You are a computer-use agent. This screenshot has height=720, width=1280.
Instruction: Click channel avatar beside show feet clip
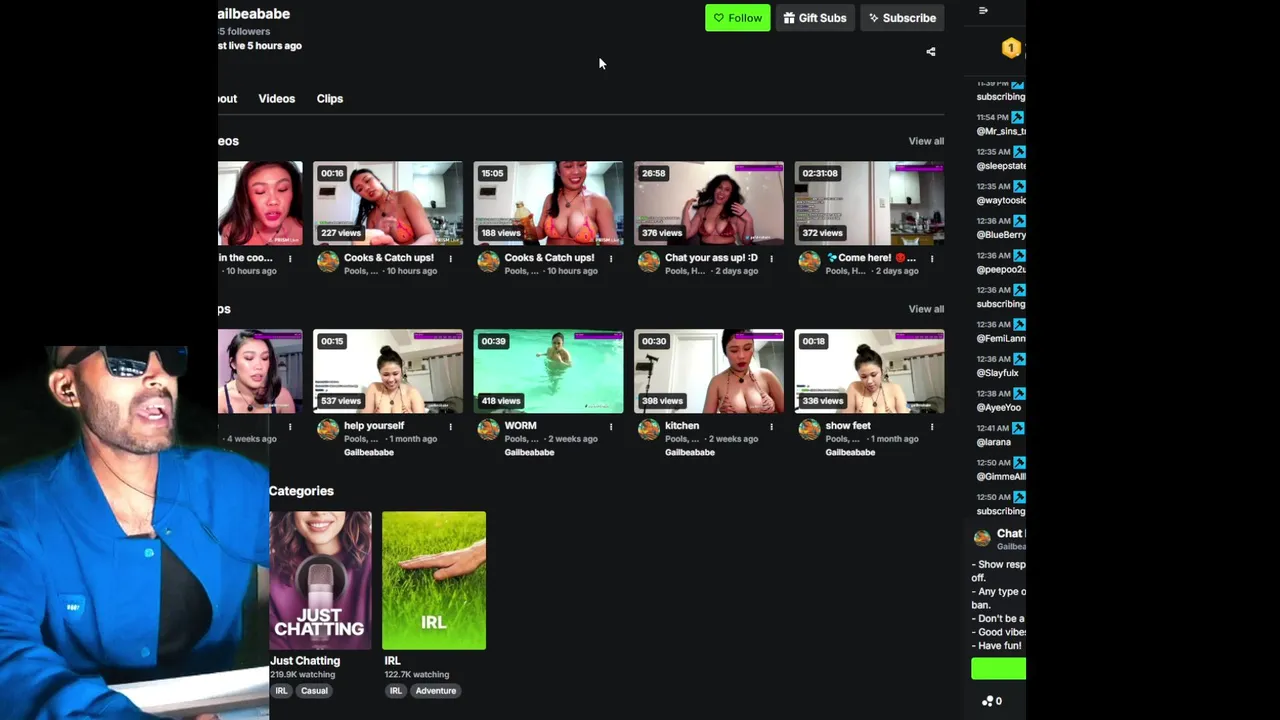point(809,429)
